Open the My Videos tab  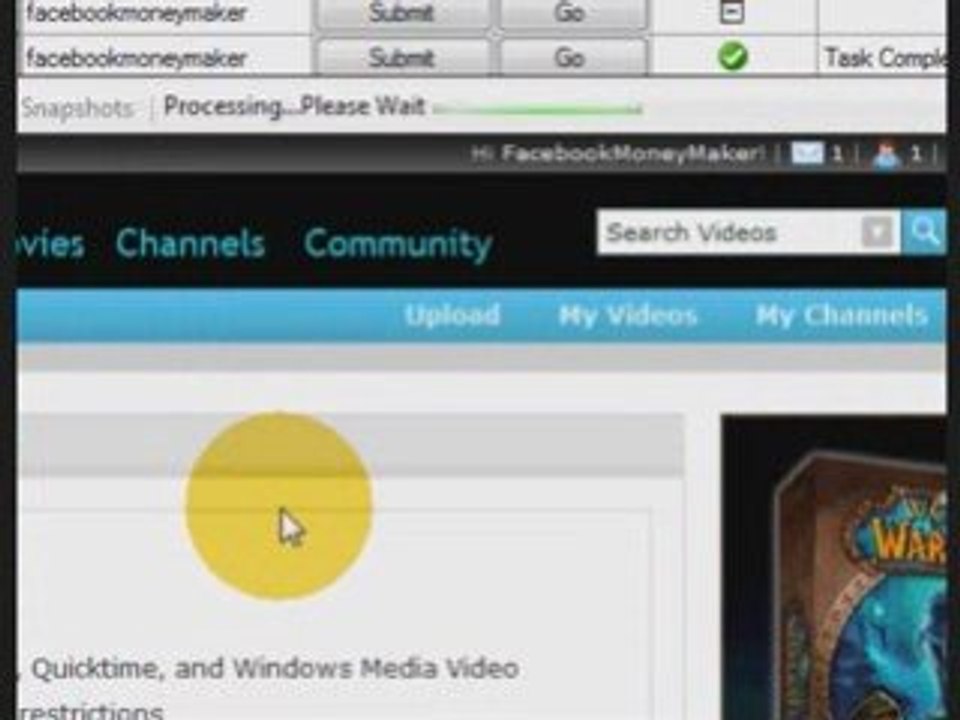(x=628, y=316)
